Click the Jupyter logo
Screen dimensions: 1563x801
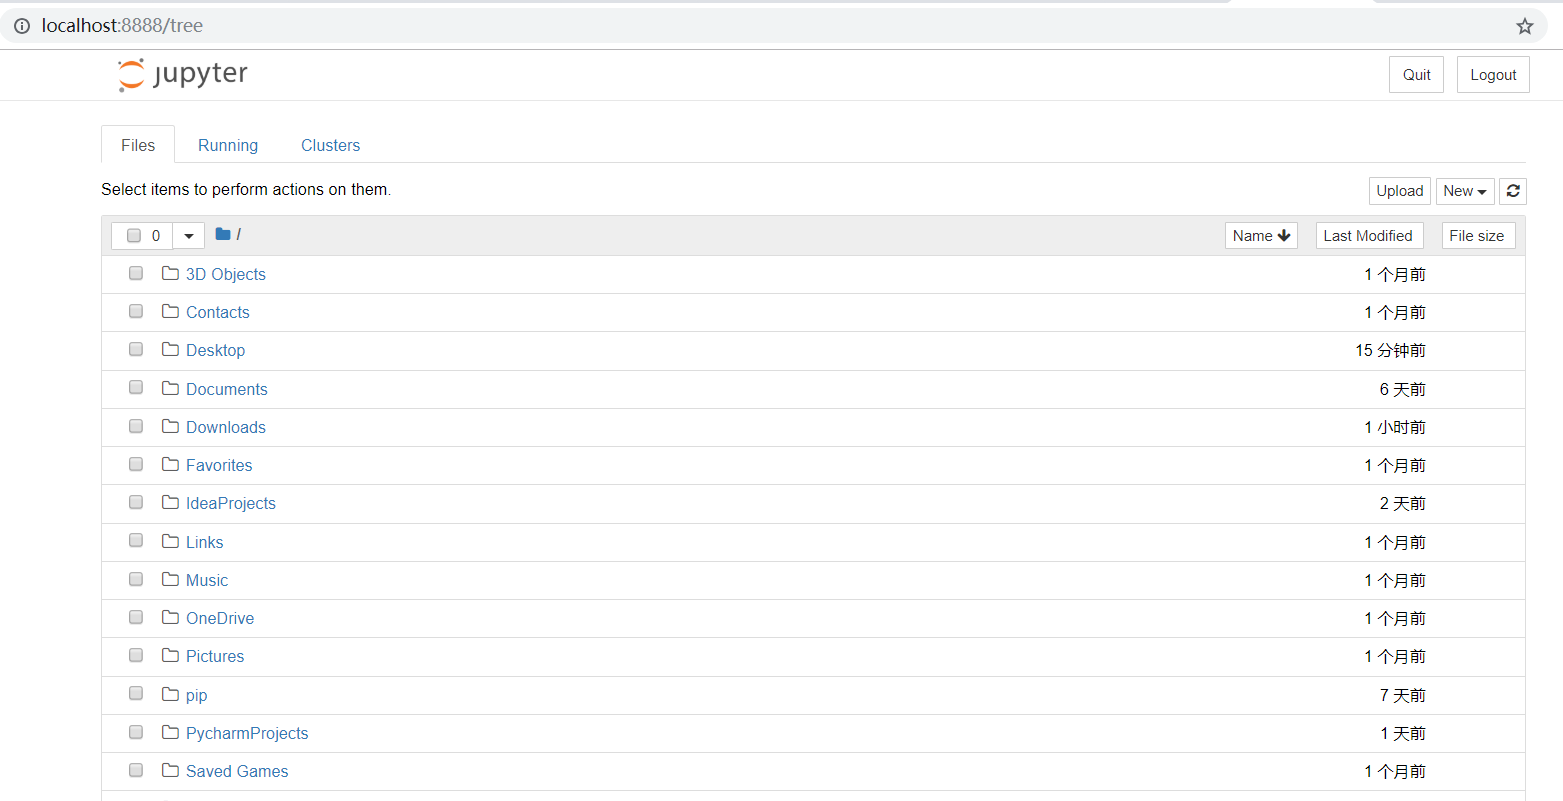(182, 74)
